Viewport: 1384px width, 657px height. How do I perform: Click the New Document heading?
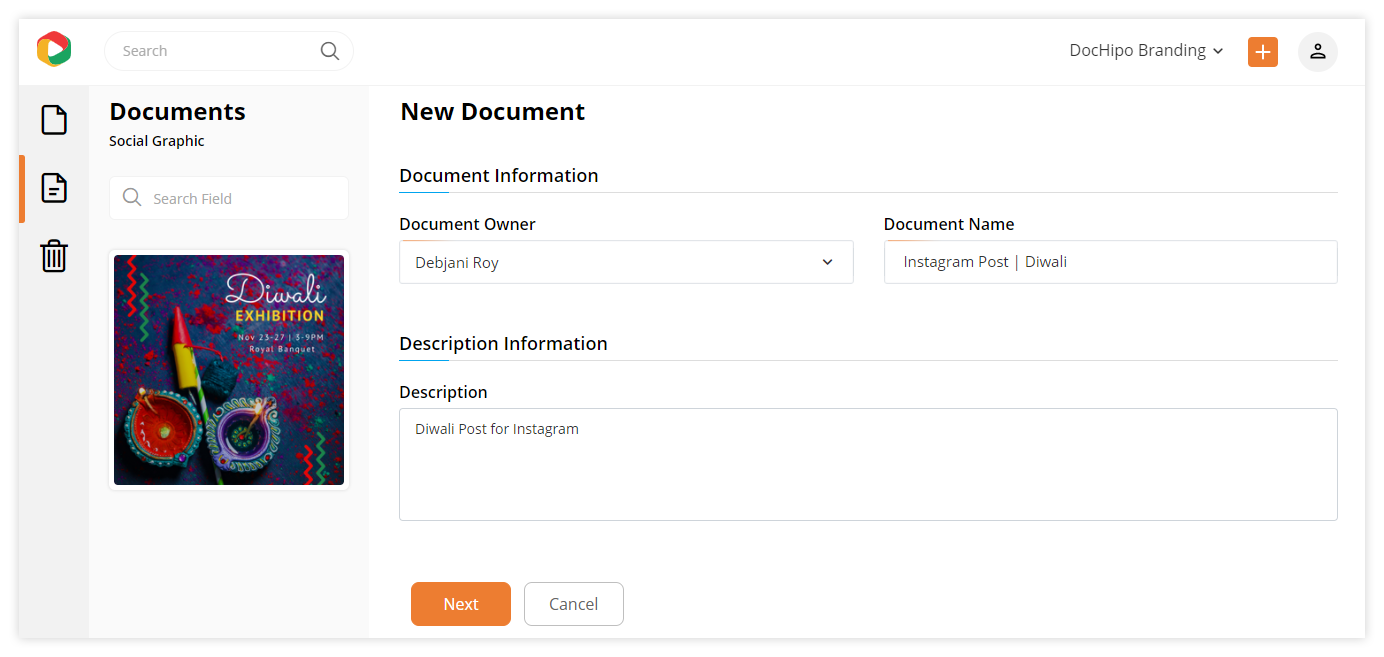tap(493, 112)
